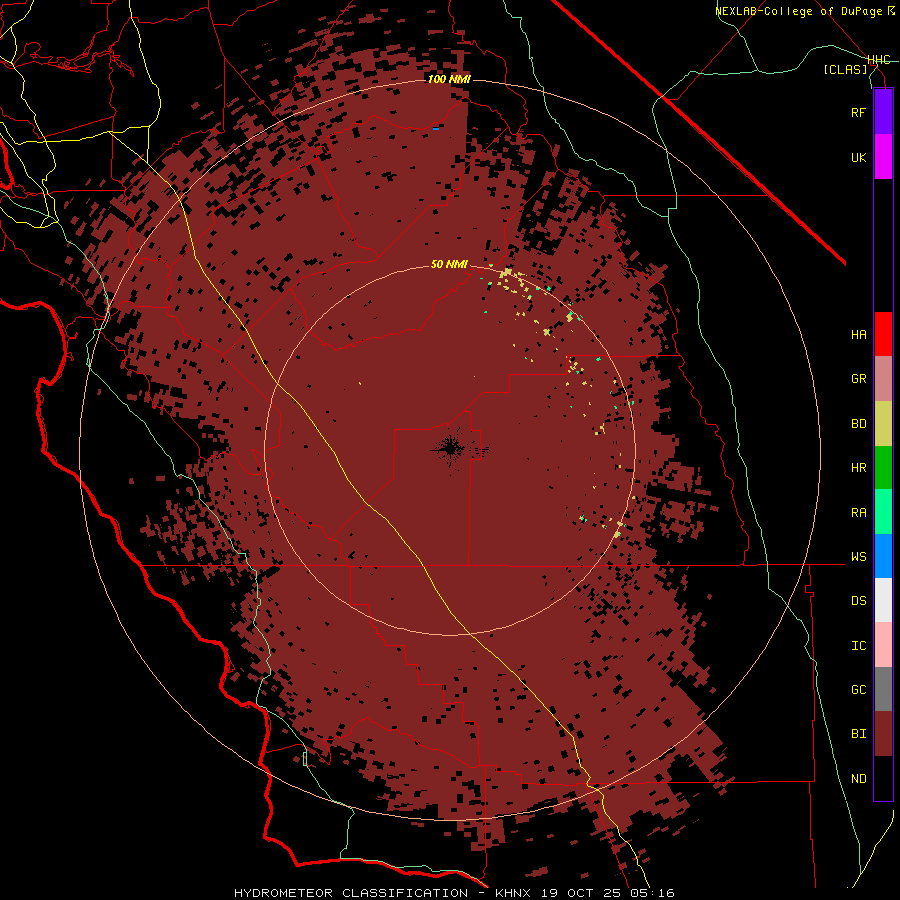Click the BI legend label
Screen dimensions: 900x900
click(x=858, y=734)
